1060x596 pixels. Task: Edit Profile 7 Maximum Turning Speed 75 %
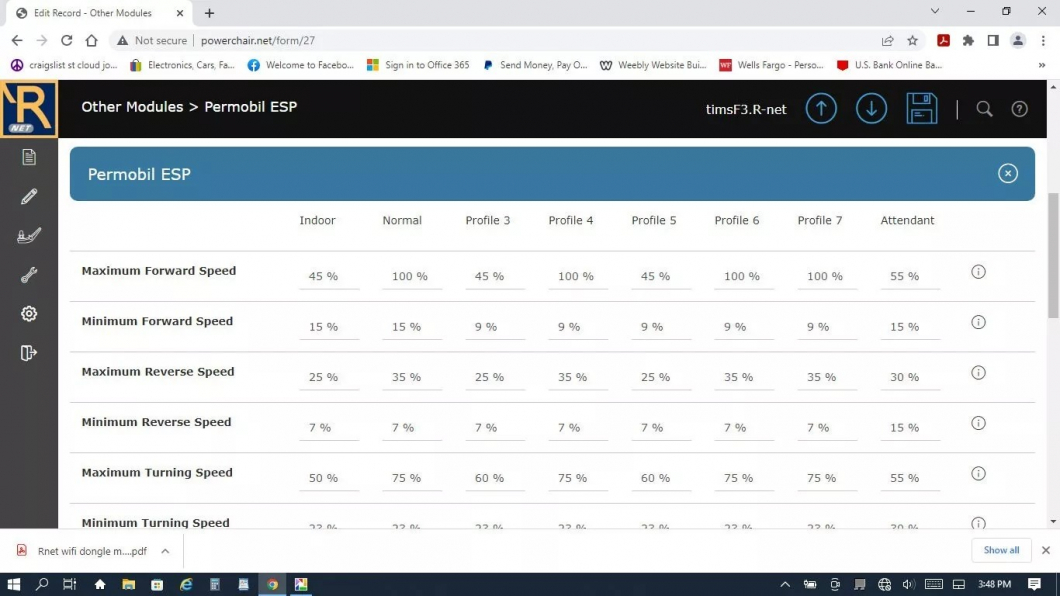(x=827, y=478)
